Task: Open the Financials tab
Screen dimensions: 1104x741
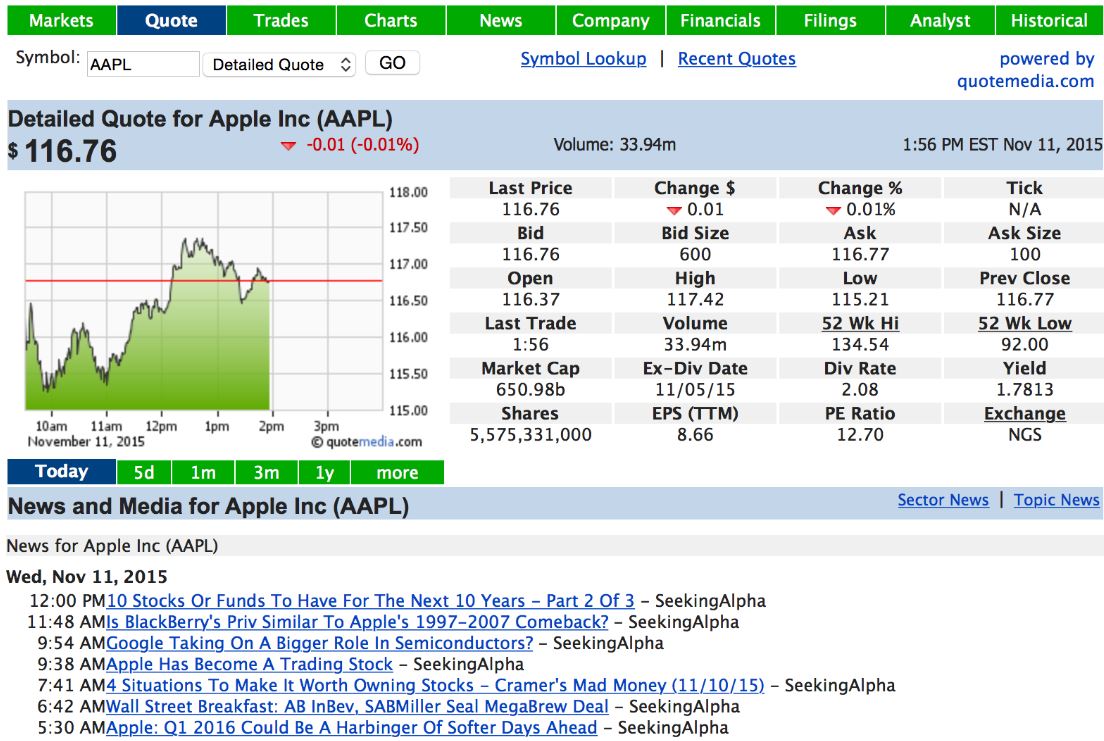Action: click(x=720, y=20)
